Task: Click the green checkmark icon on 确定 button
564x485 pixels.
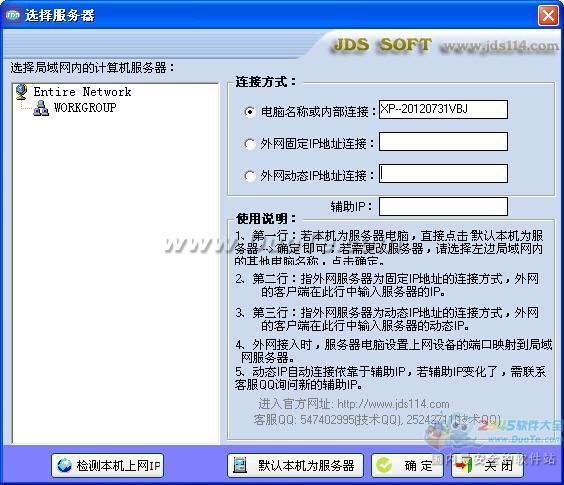Action: (384, 466)
